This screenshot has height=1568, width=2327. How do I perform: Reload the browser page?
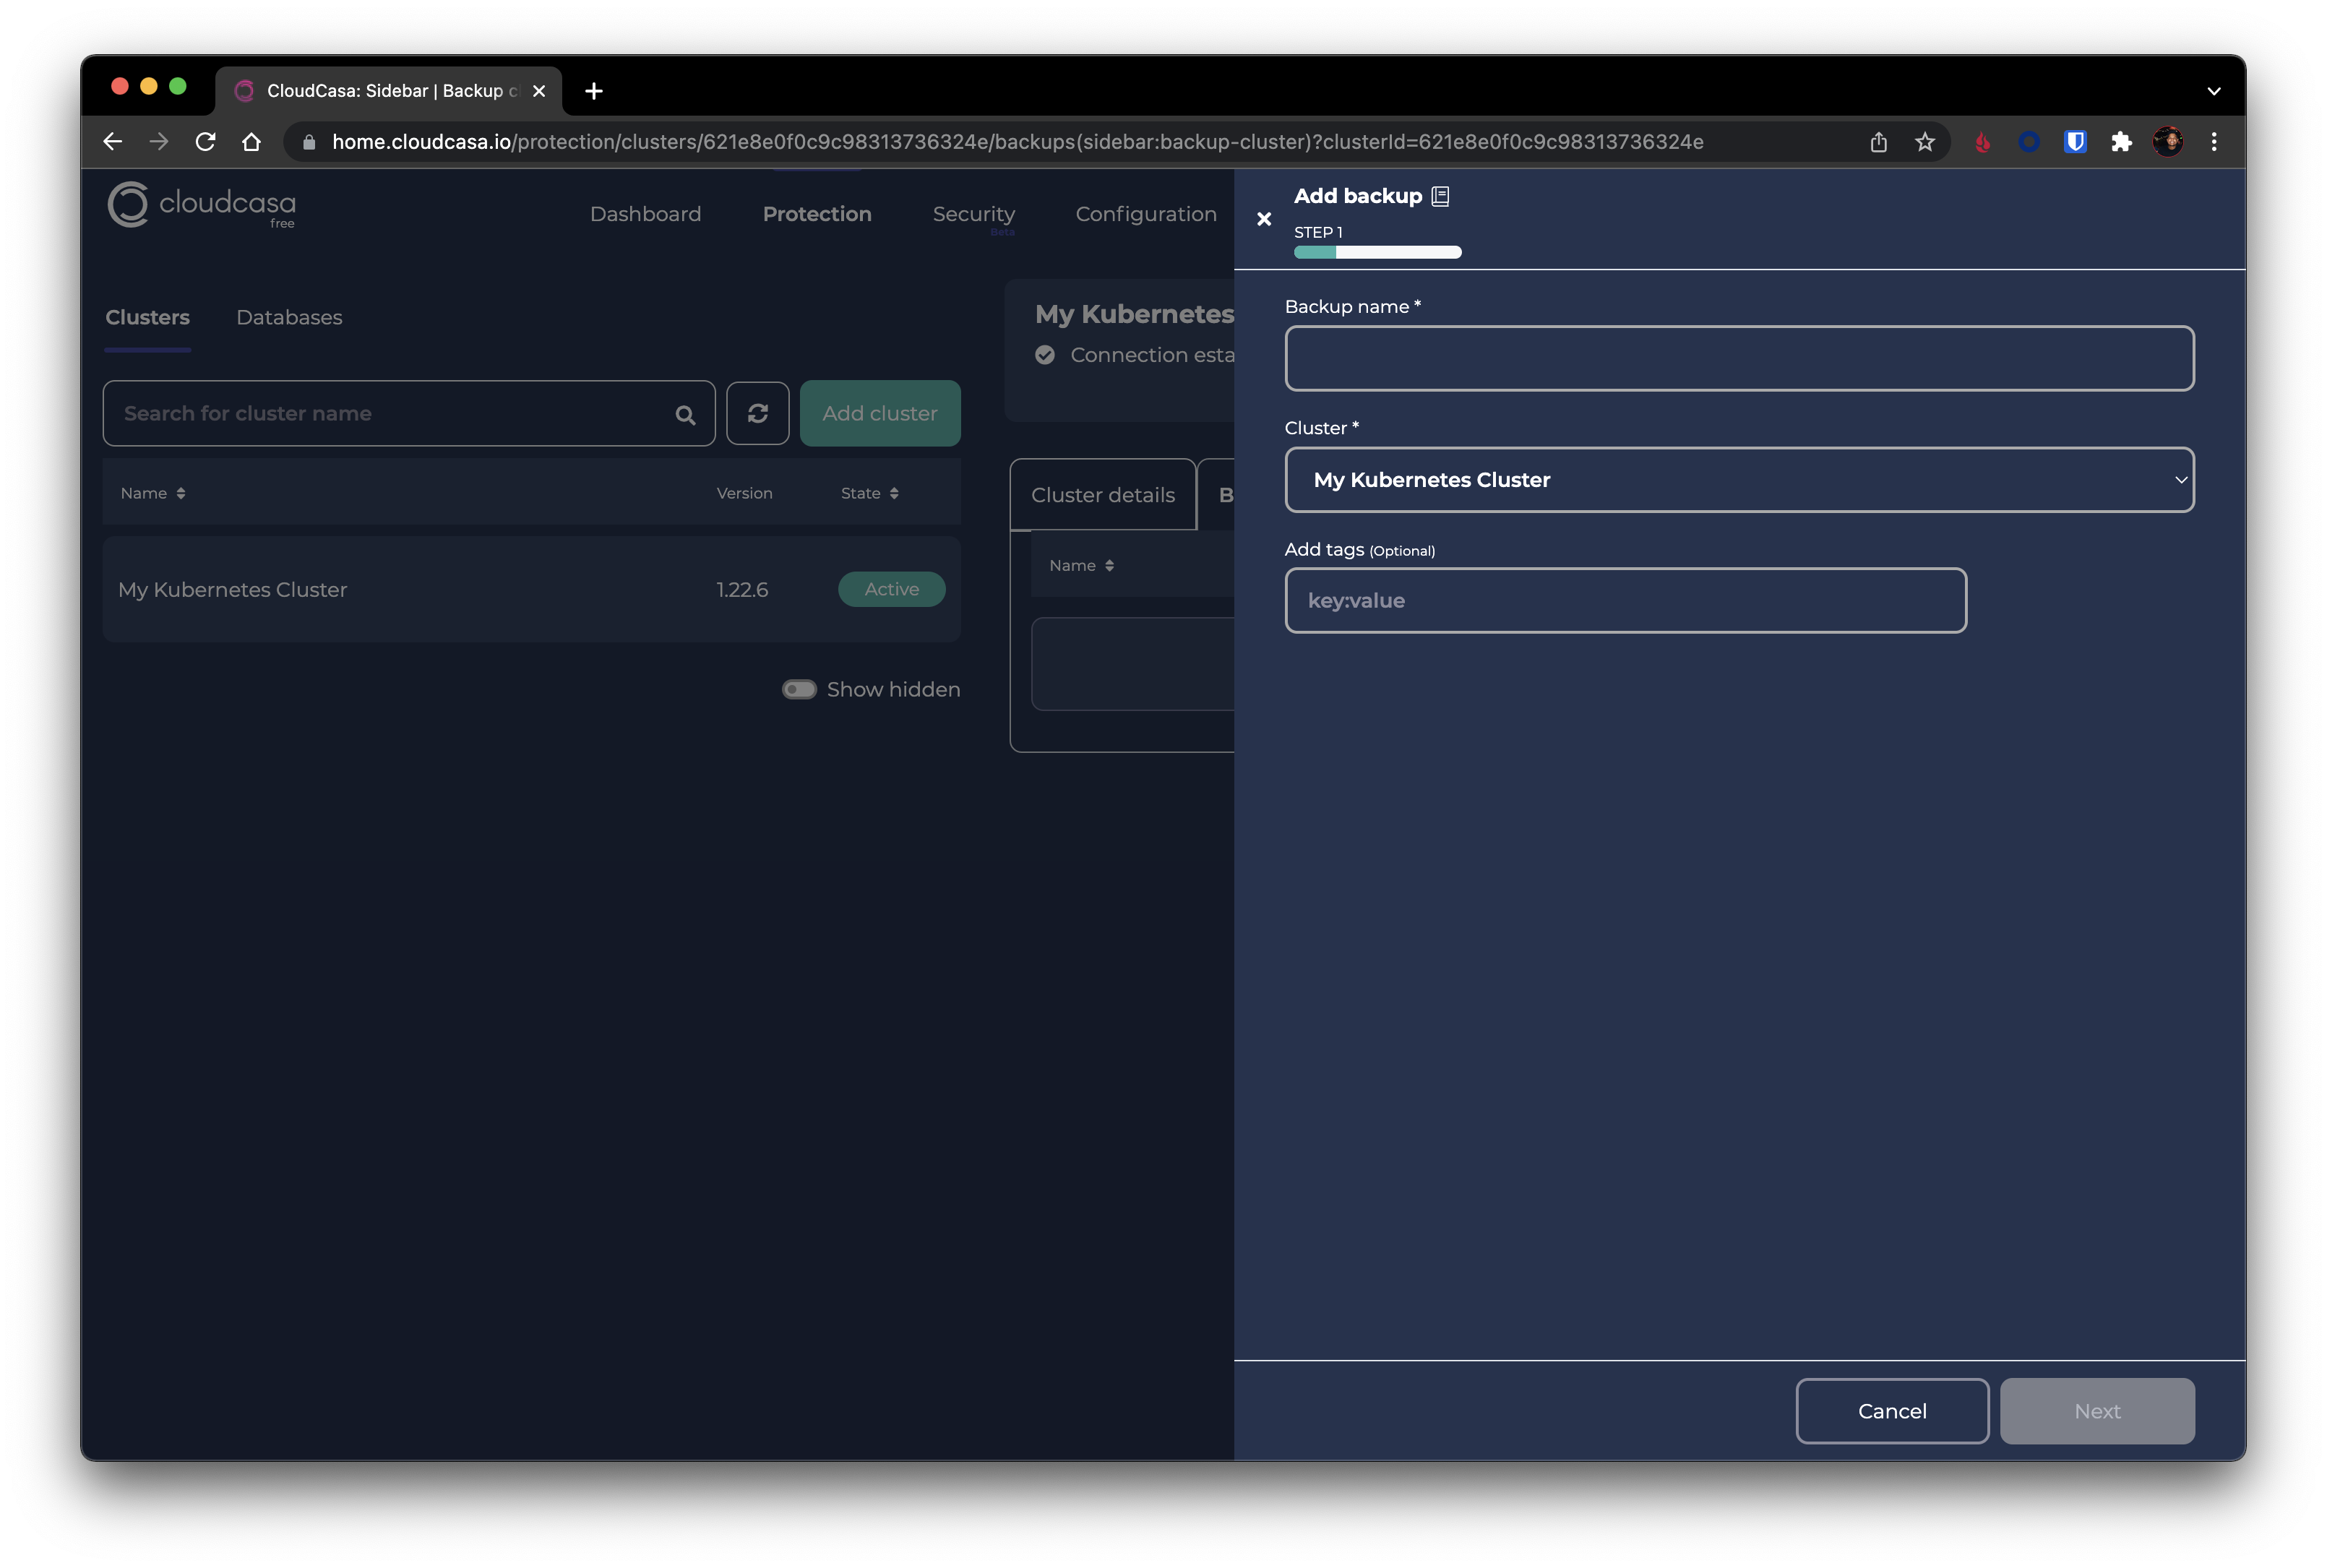(205, 142)
